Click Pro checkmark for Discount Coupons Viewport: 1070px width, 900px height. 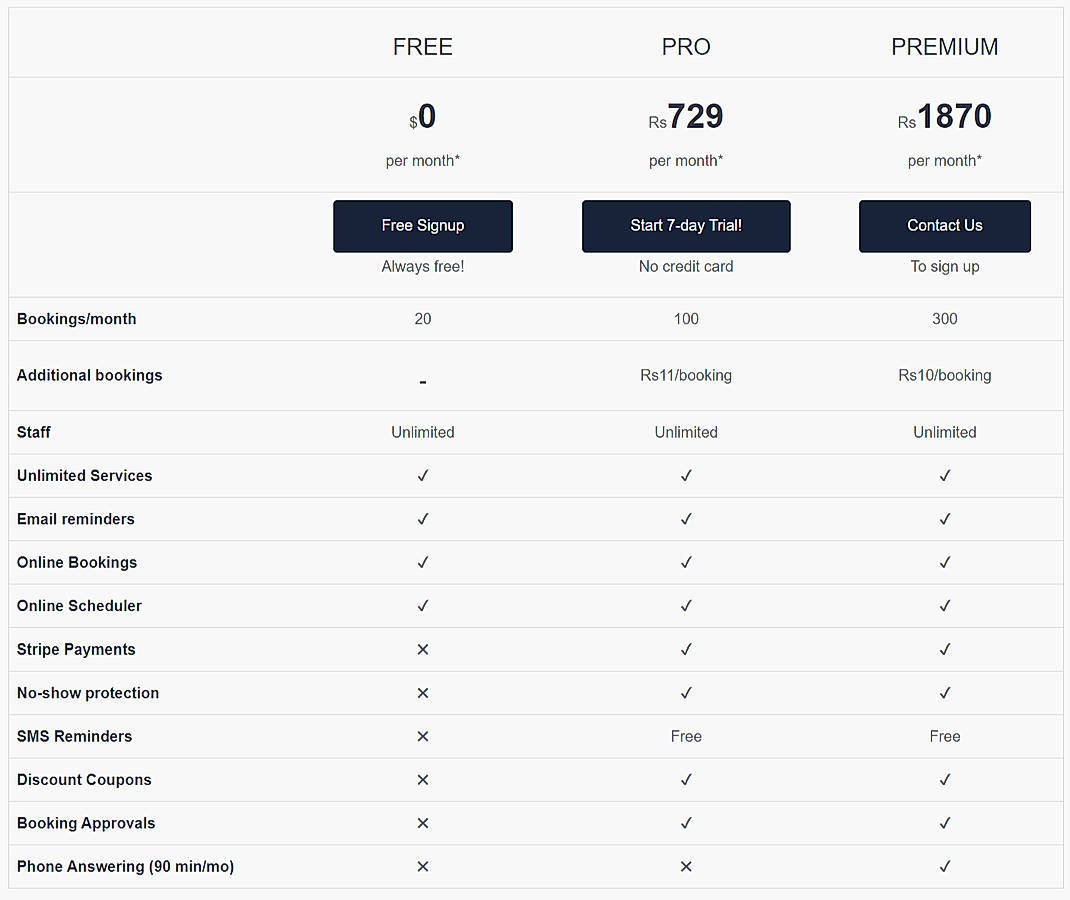click(x=686, y=780)
